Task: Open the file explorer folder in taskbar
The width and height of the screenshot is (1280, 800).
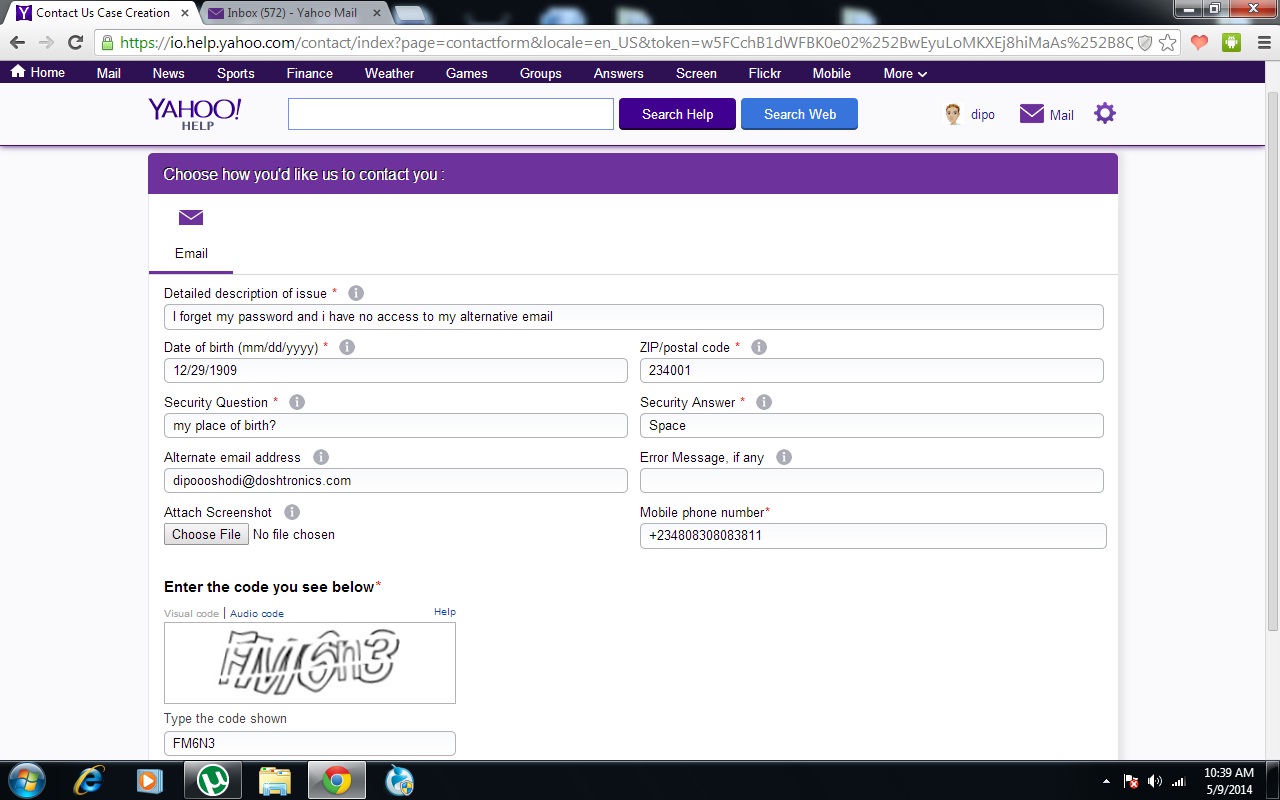Action: pos(275,780)
